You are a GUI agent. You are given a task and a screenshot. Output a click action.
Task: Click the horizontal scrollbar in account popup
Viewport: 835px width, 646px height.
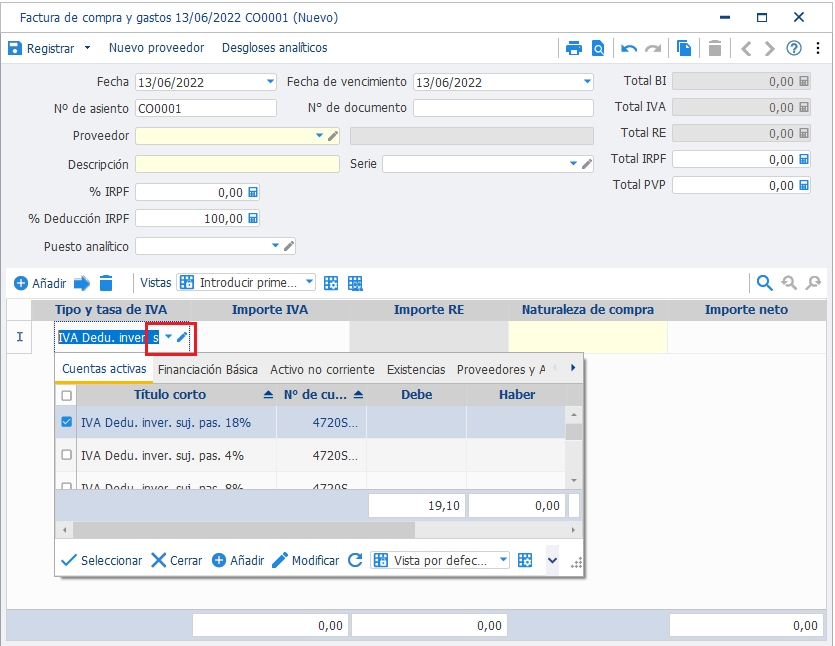[x=244, y=530]
